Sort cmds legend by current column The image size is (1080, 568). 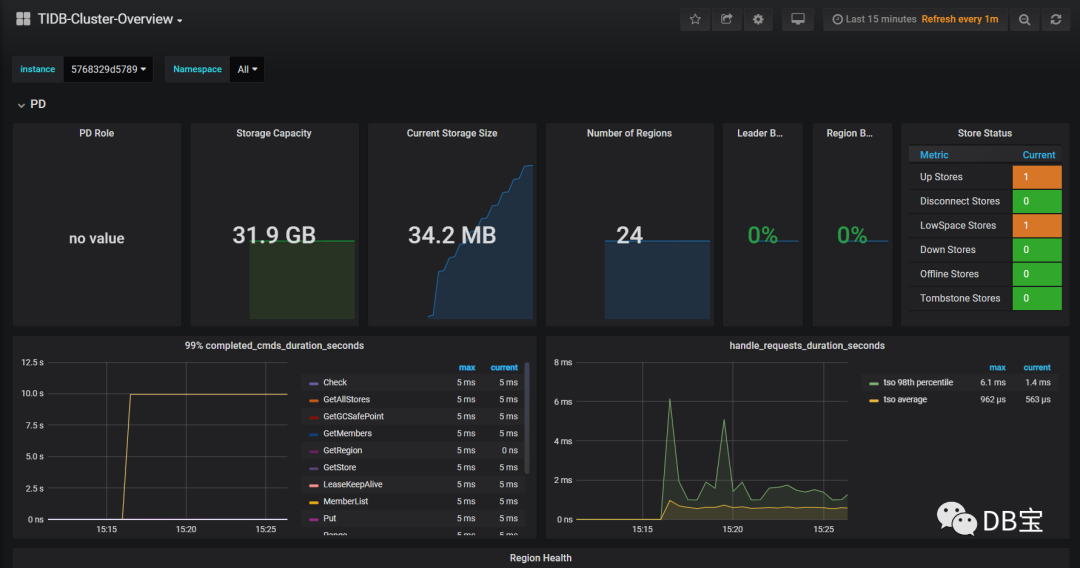click(504, 368)
